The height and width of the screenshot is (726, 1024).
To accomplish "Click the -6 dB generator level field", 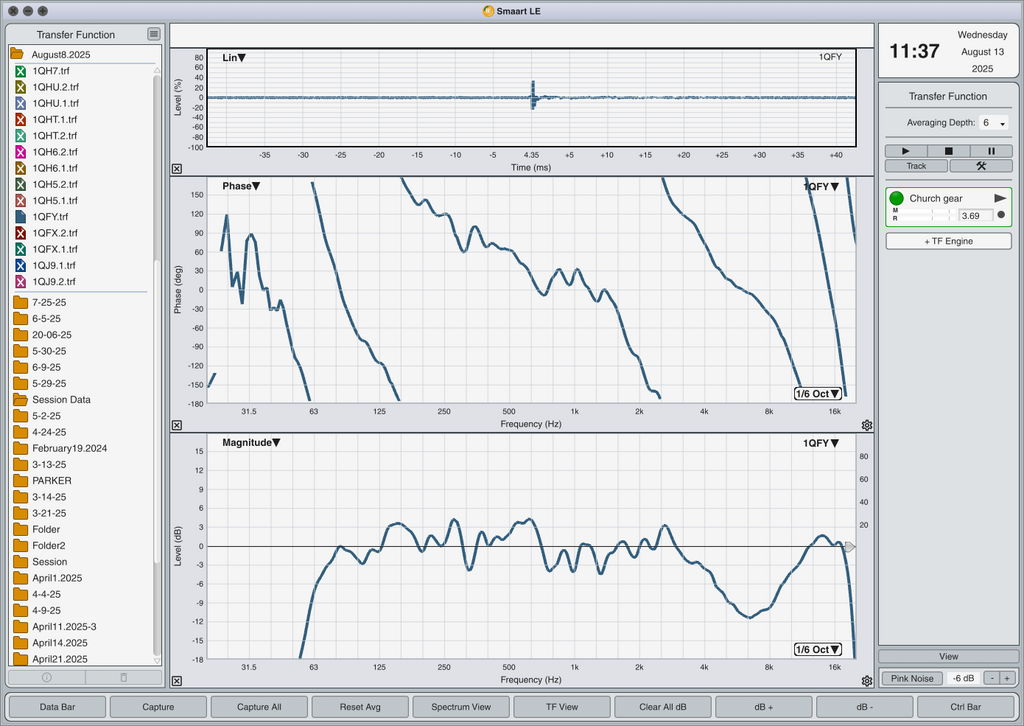I will click(964, 678).
